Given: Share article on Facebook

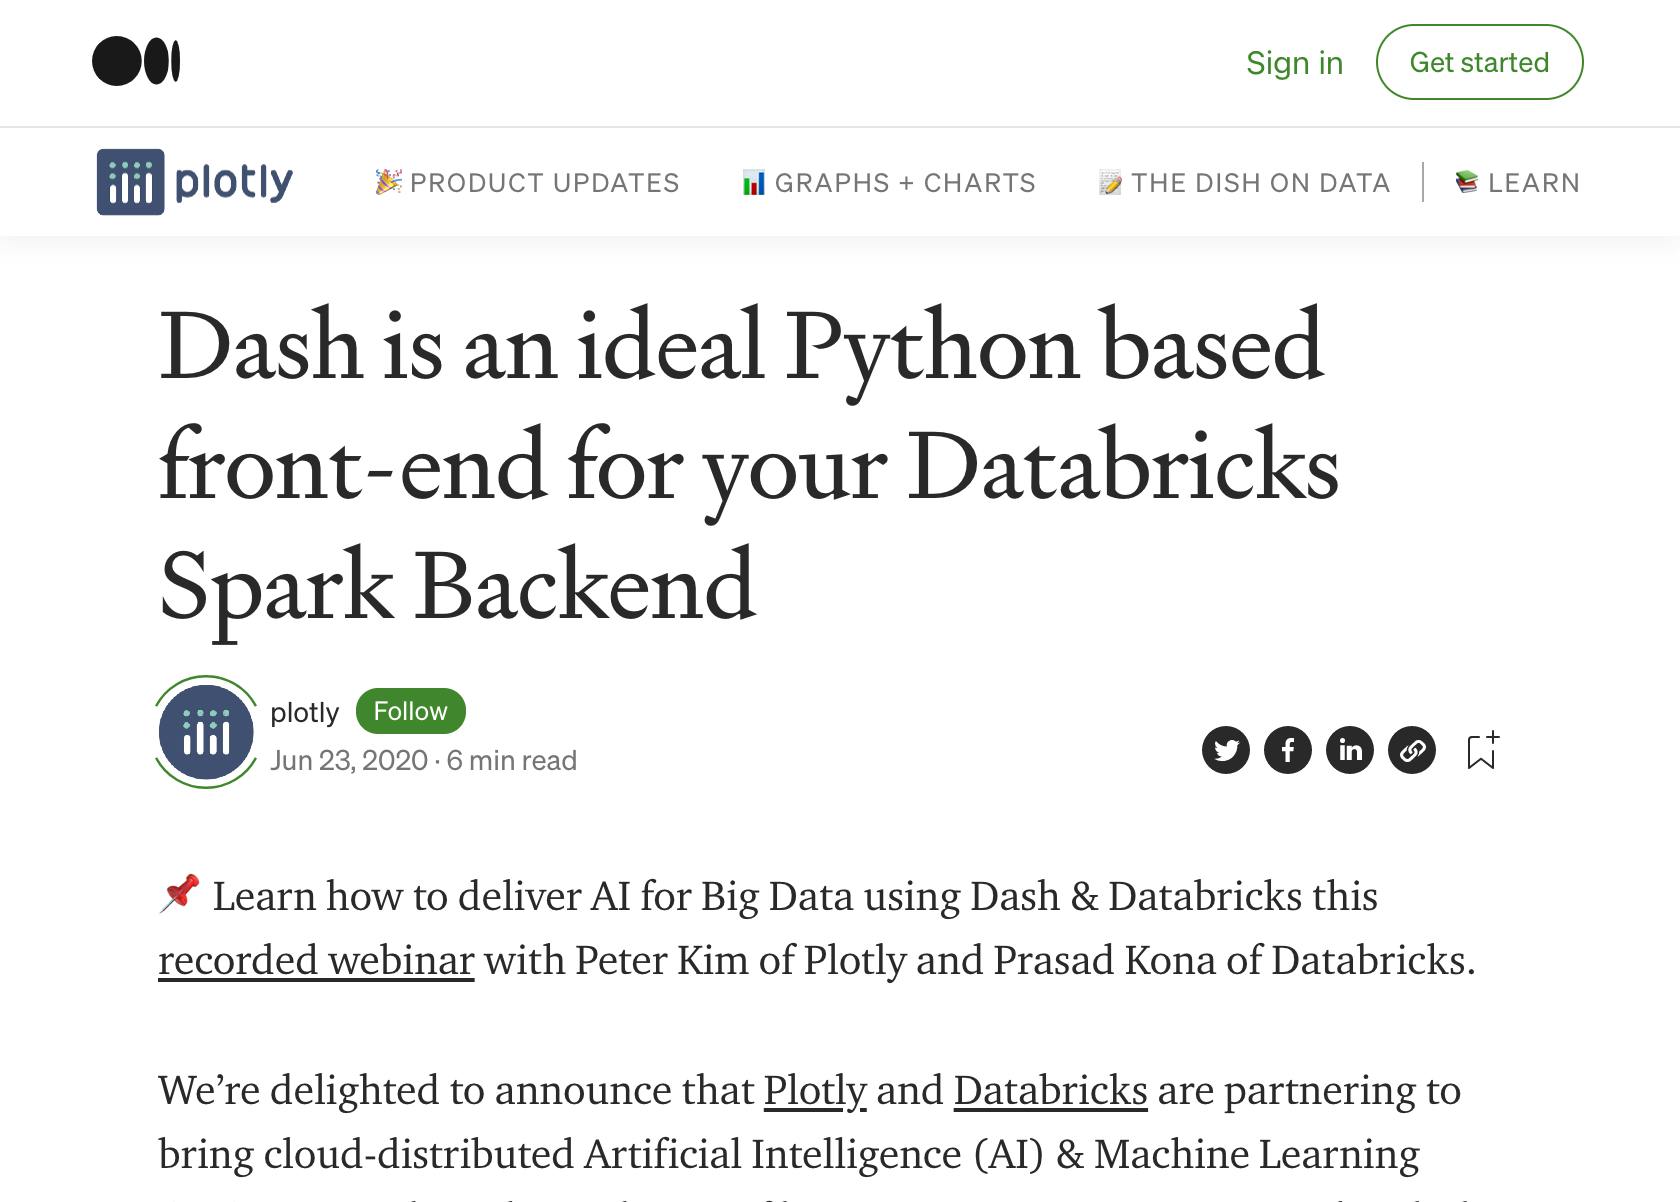Looking at the screenshot, I should 1288,750.
